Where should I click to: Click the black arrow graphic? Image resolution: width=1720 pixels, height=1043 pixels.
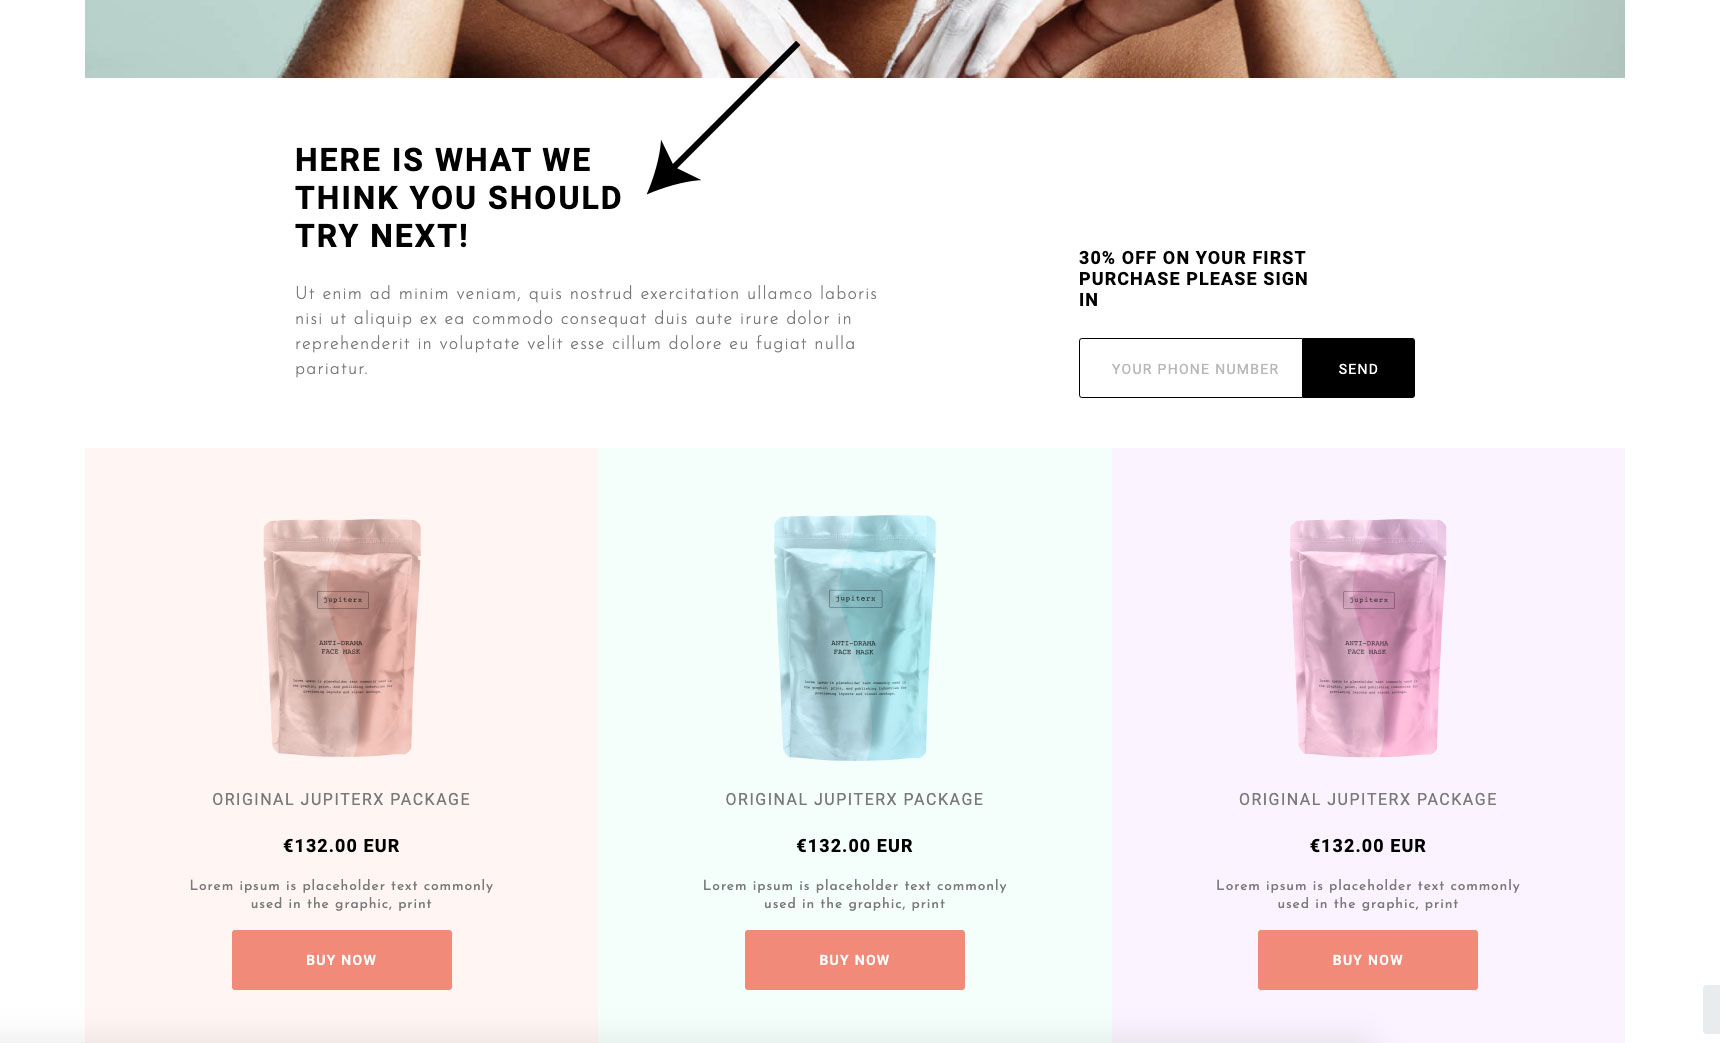[723, 118]
